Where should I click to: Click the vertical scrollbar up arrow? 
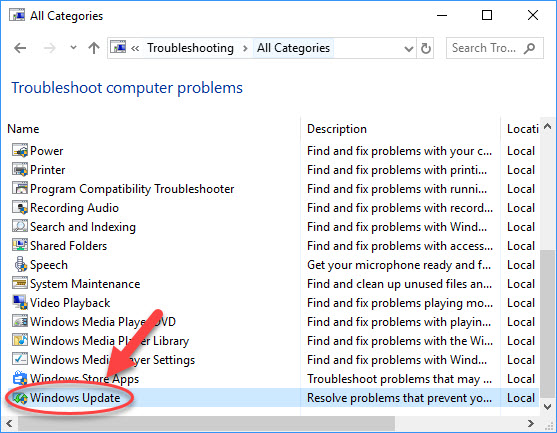pyautogui.click(x=547, y=126)
